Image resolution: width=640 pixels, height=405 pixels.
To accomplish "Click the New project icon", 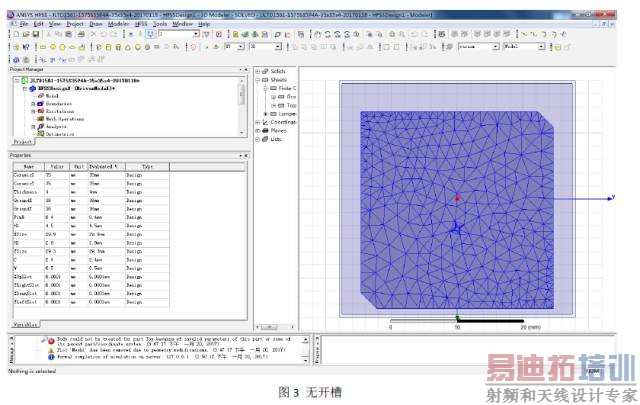I will pyautogui.click(x=16, y=34).
